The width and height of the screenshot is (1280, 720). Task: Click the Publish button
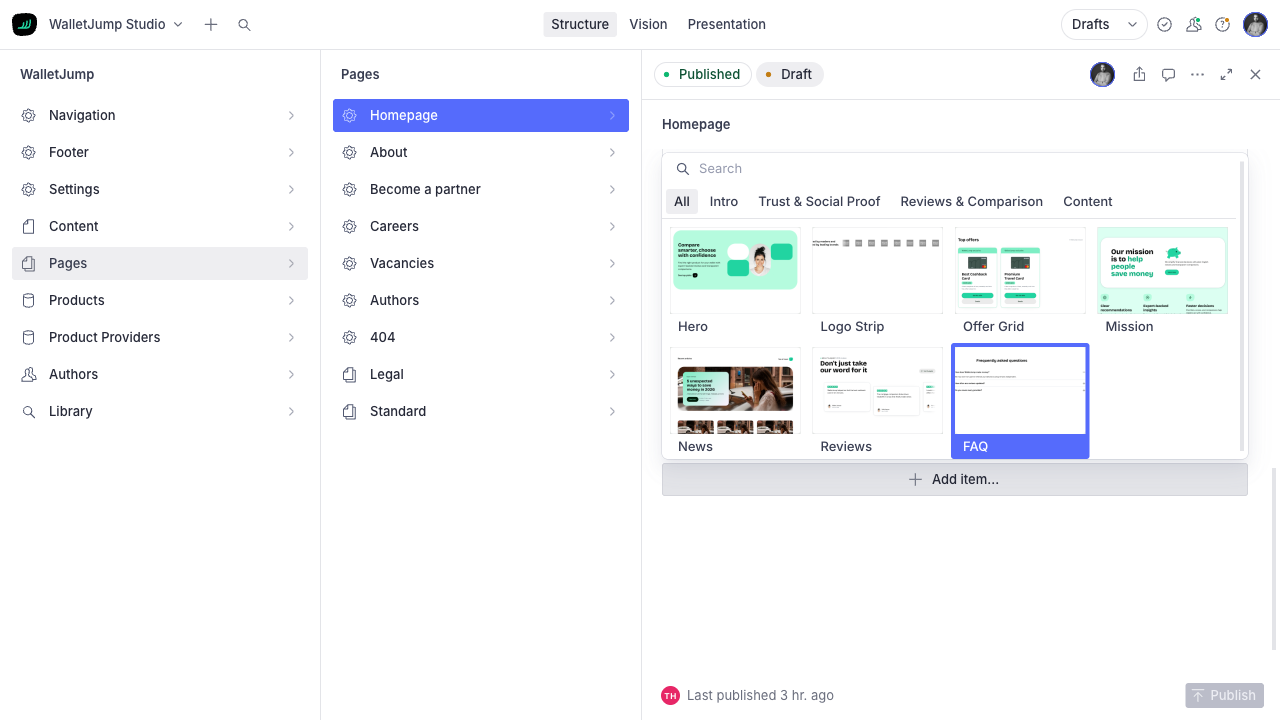[x=1224, y=695]
